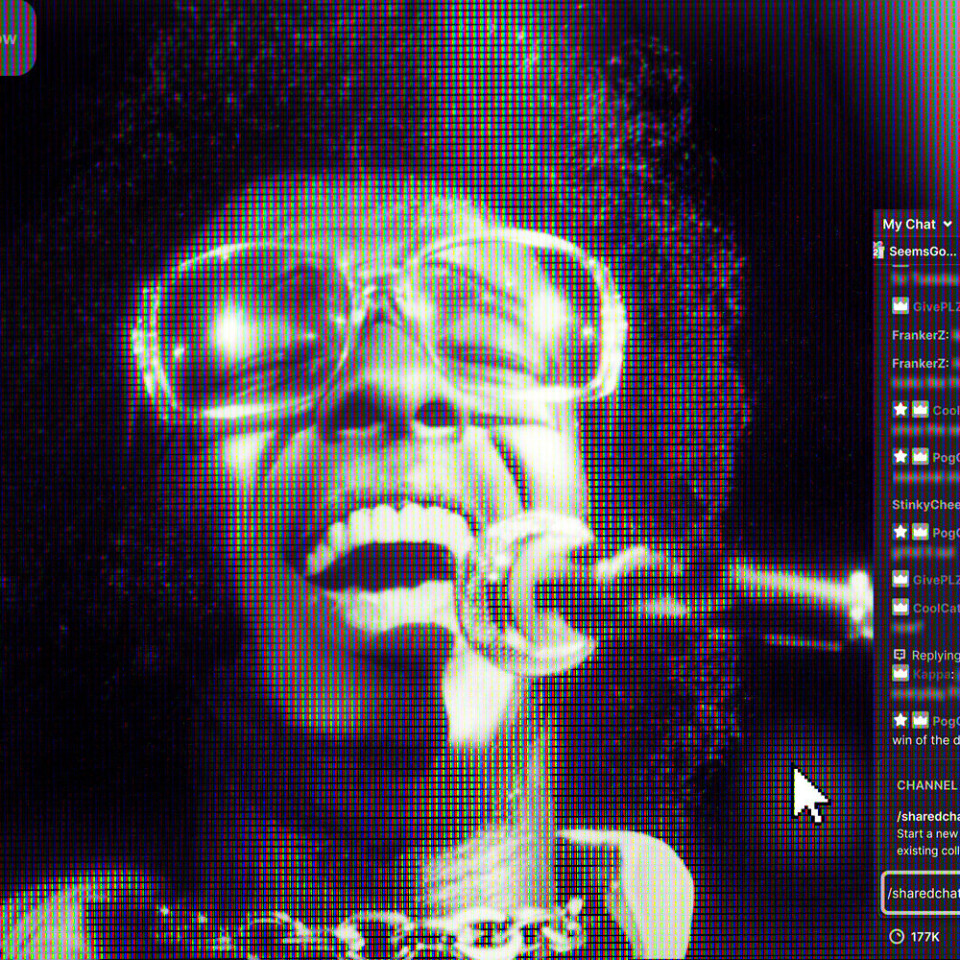Click the StinkyChee... username in chat

(925, 505)
